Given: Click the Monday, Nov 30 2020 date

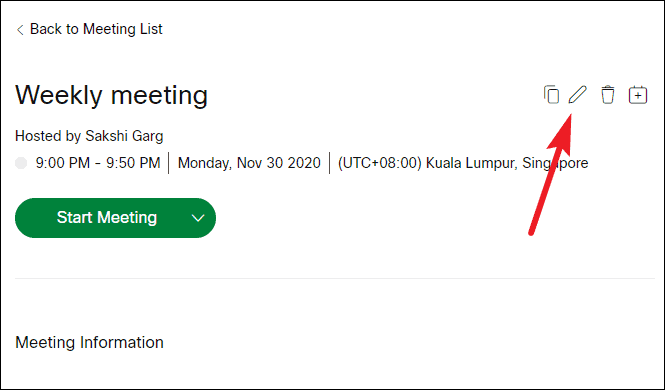Looking at the screenshot, I should pos(249,163).
